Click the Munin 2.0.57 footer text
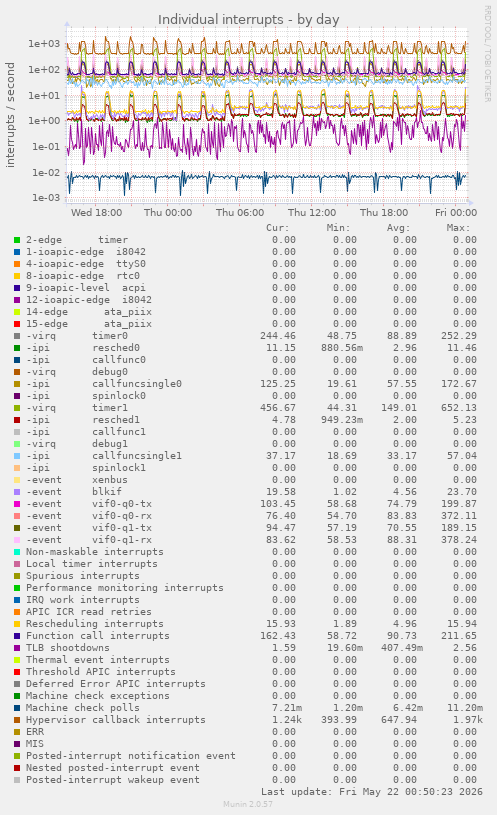Image resolution: width=497 pixels, height=815 pixels. pos(248,804)
